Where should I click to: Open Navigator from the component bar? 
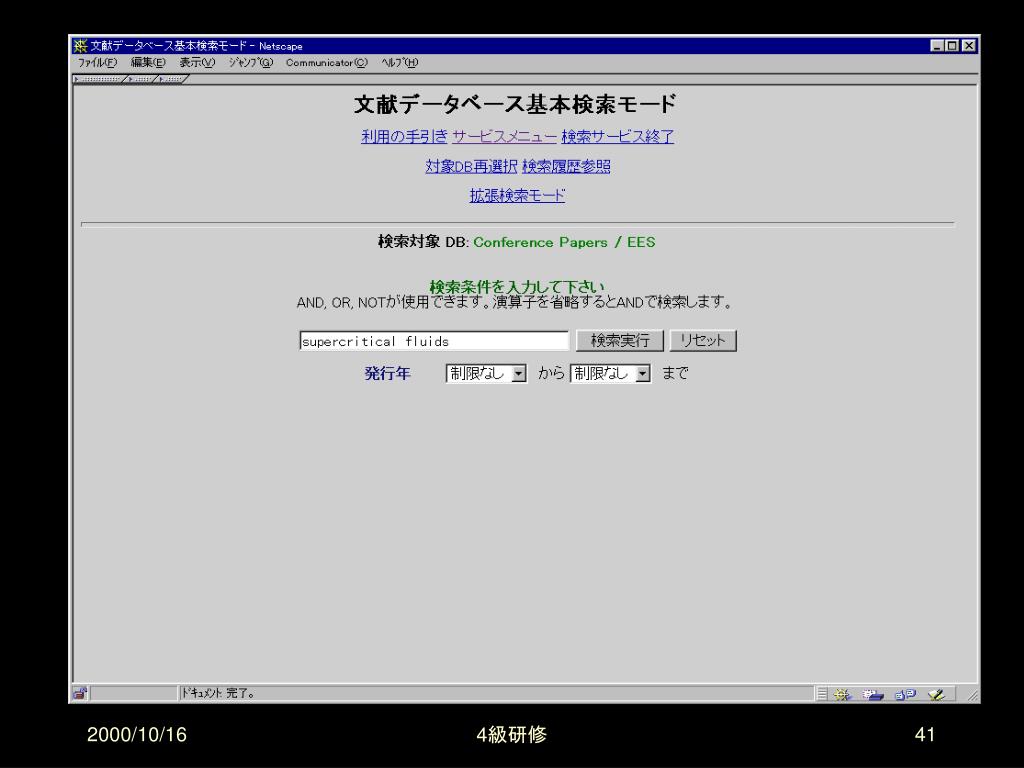coord(842,694)
